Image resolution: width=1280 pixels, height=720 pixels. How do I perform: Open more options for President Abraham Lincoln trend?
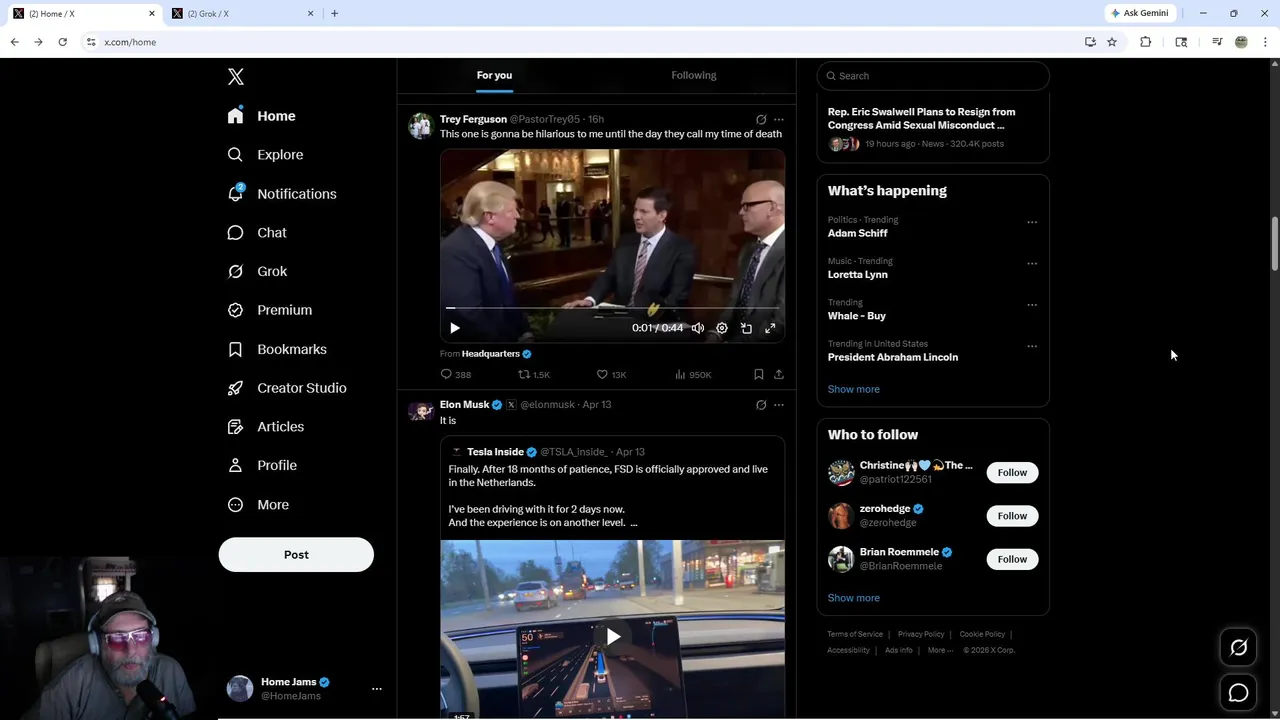pyautogui.click(x=1032, y=346)
